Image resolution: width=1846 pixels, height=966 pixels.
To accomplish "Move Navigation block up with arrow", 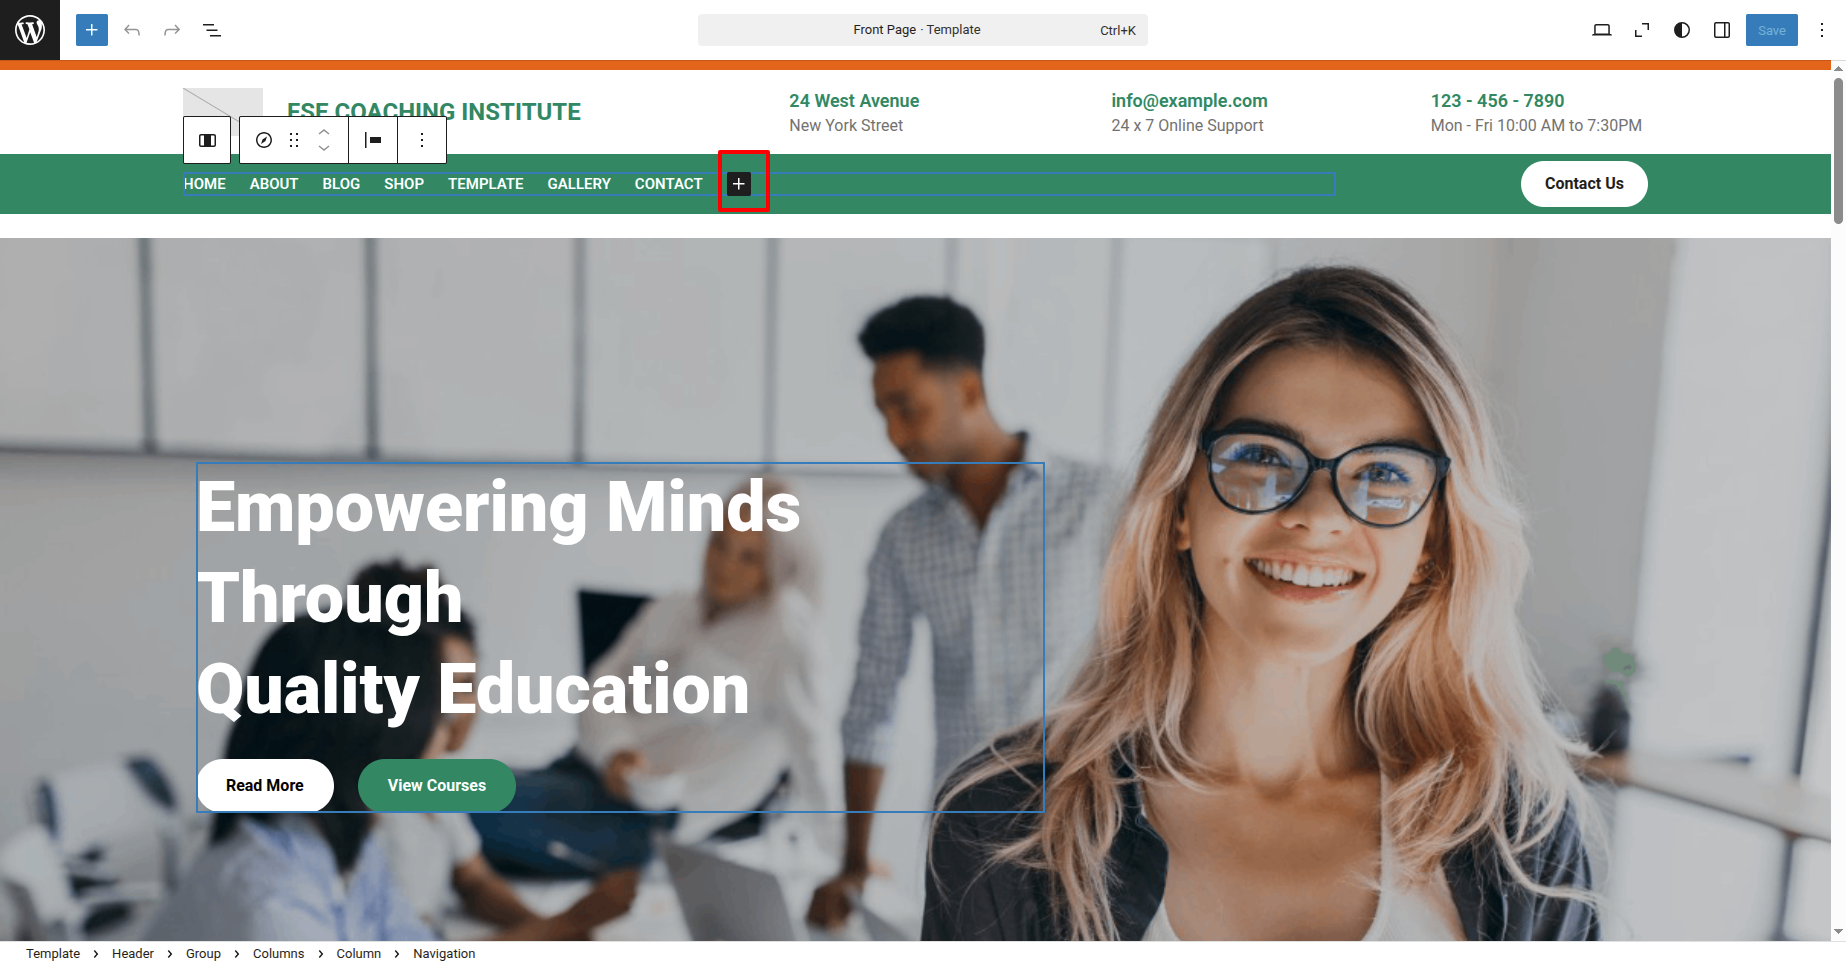I will [x=324, y=132].
